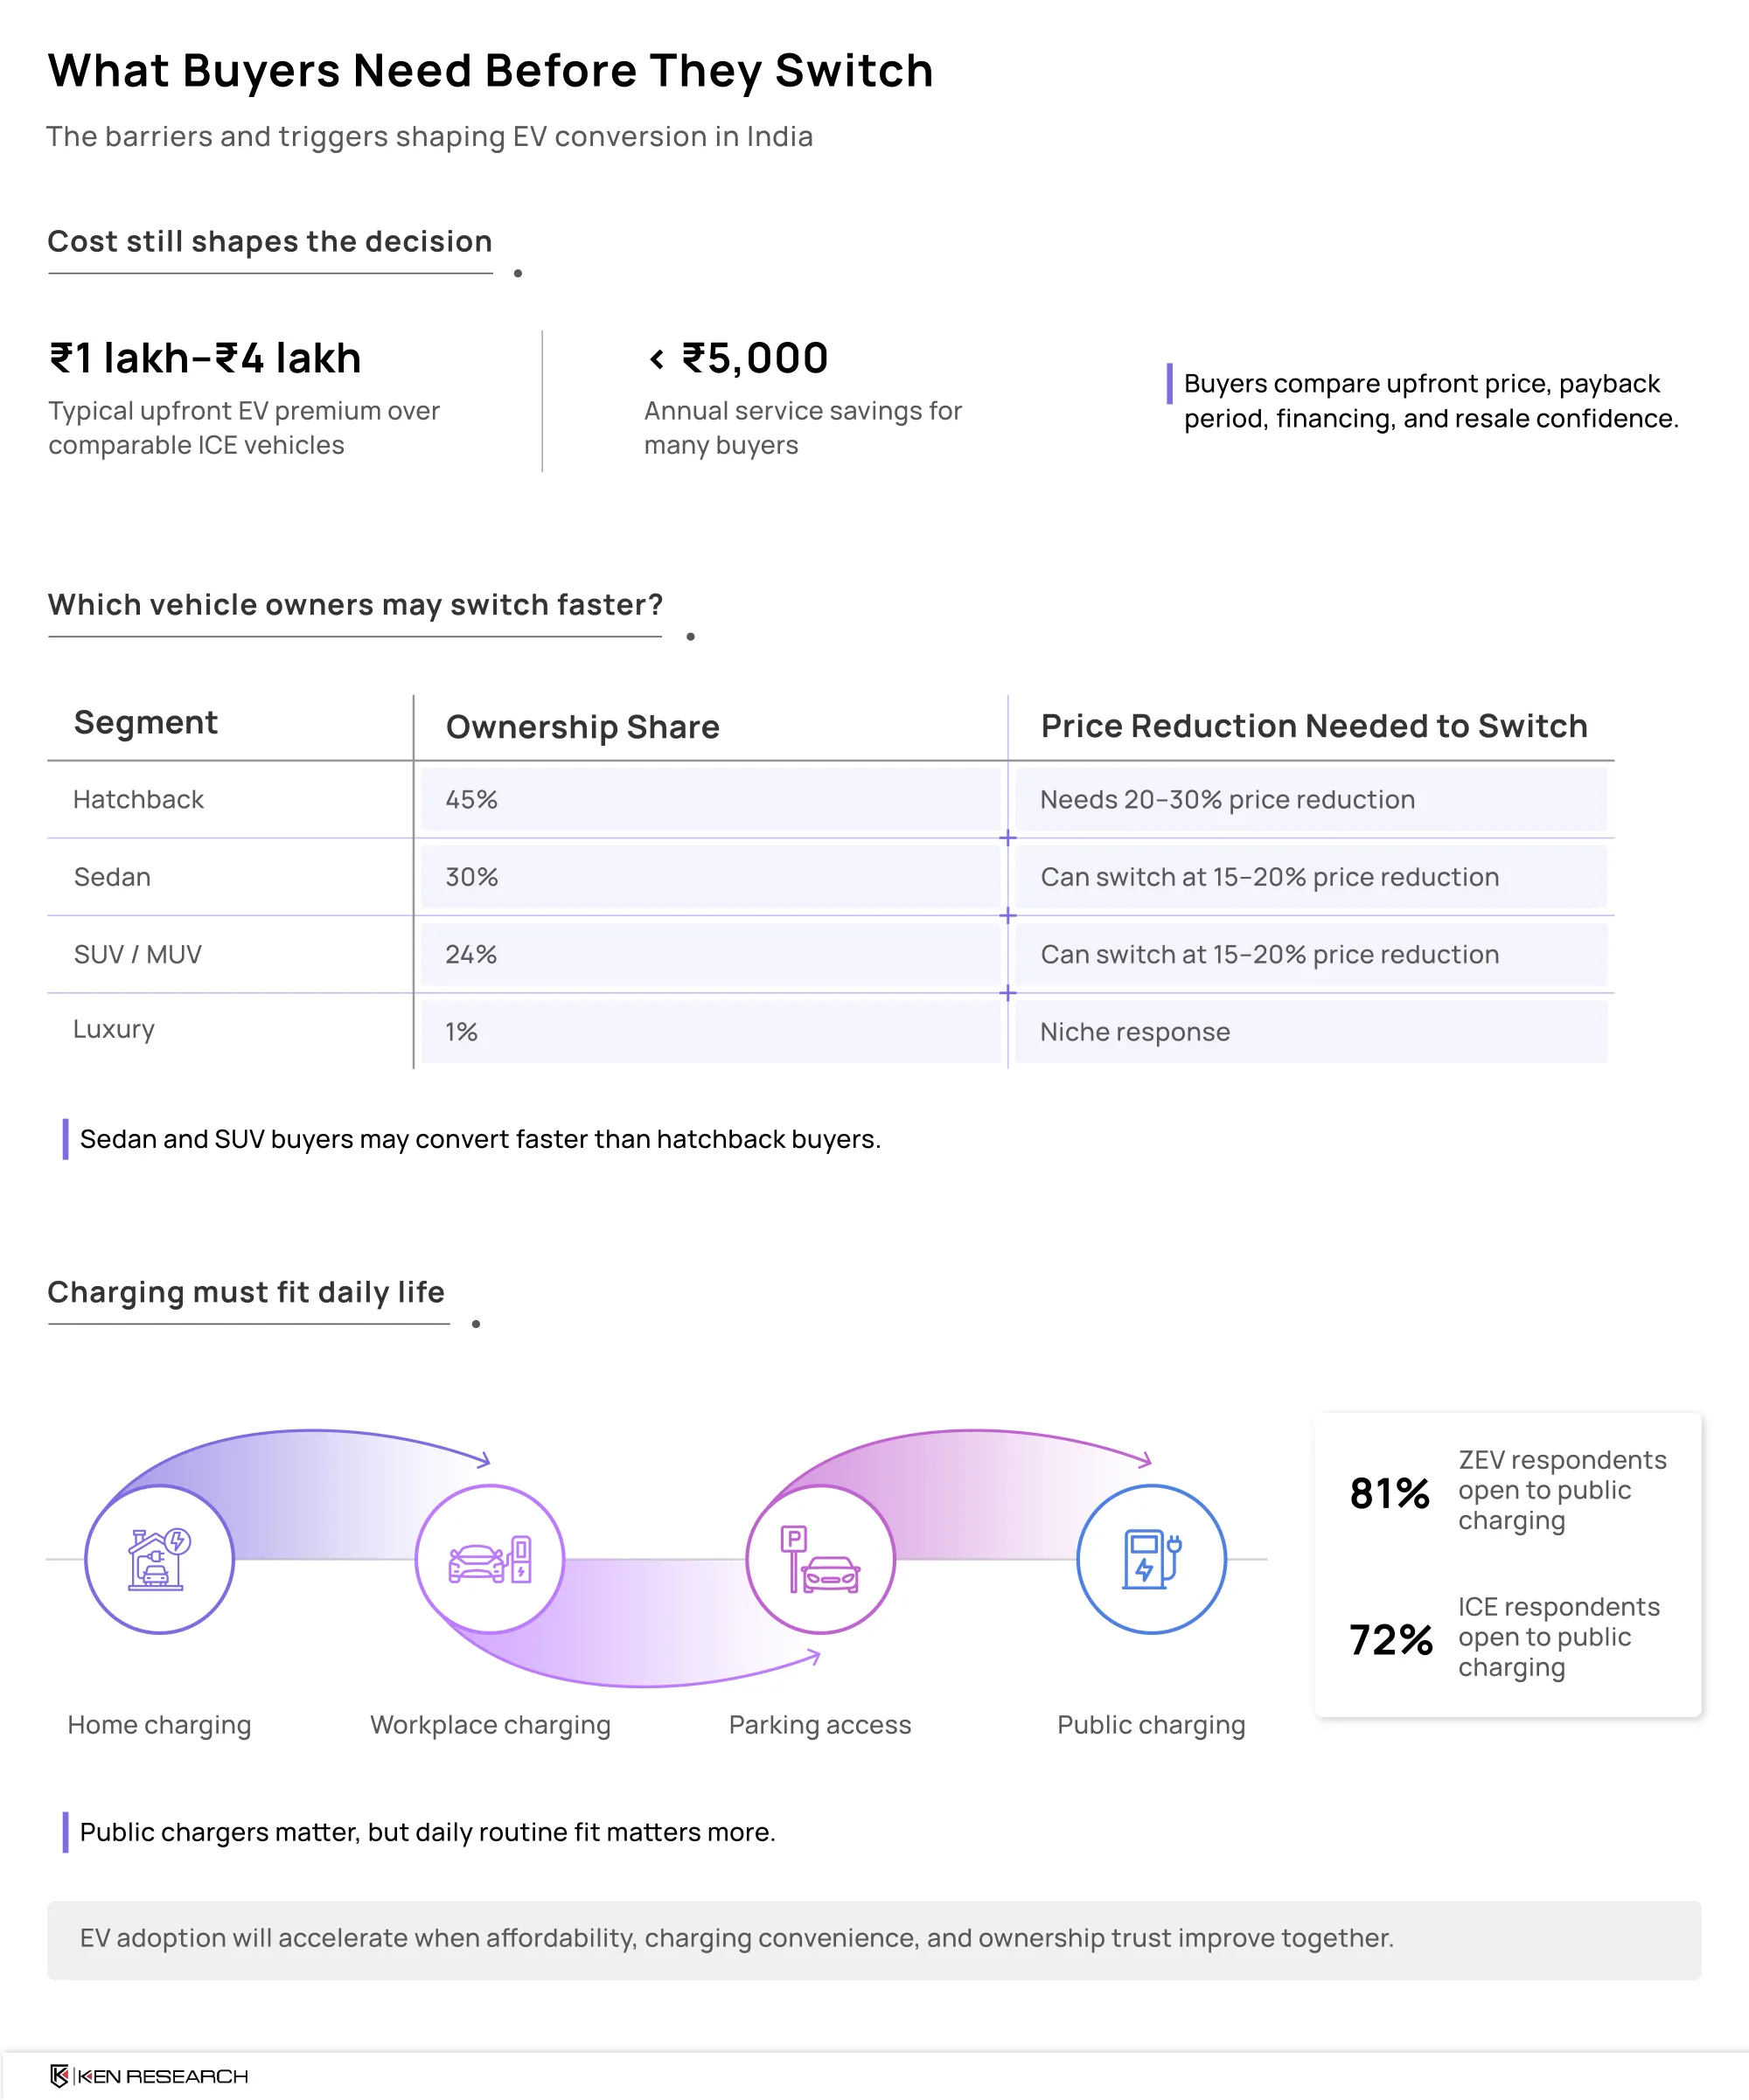Select the Sedan 30% ownership share cell
Viewport: 1749px width, 2100px height.
[x=710, y=877]
